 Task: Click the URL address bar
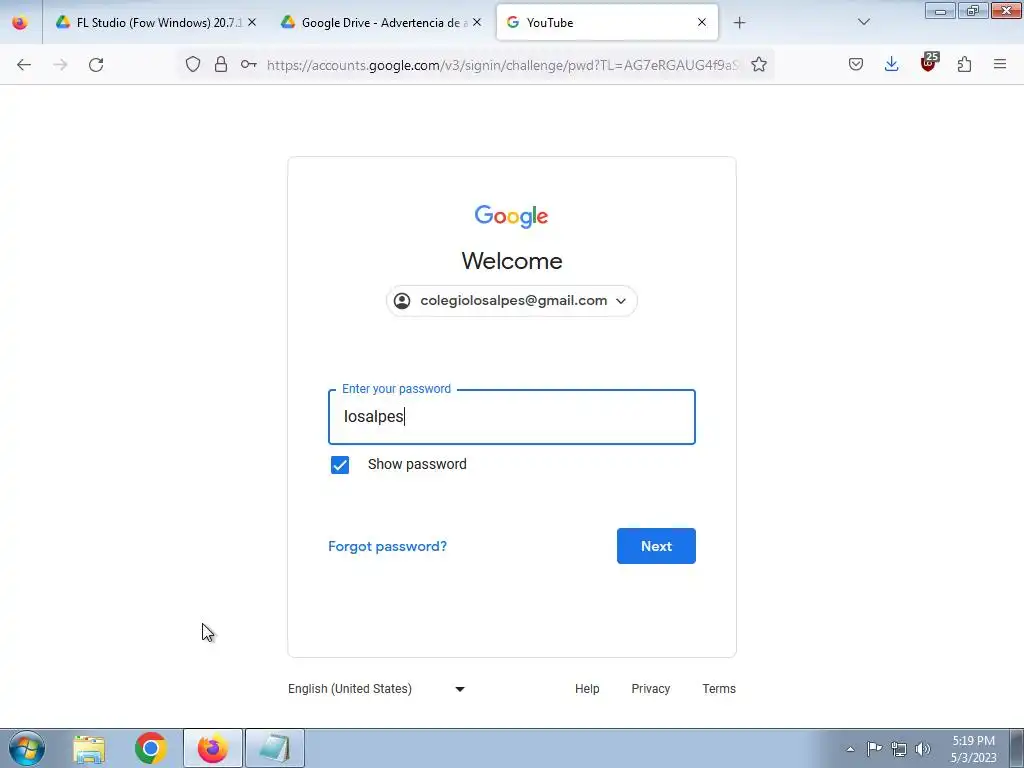(503, 65)
